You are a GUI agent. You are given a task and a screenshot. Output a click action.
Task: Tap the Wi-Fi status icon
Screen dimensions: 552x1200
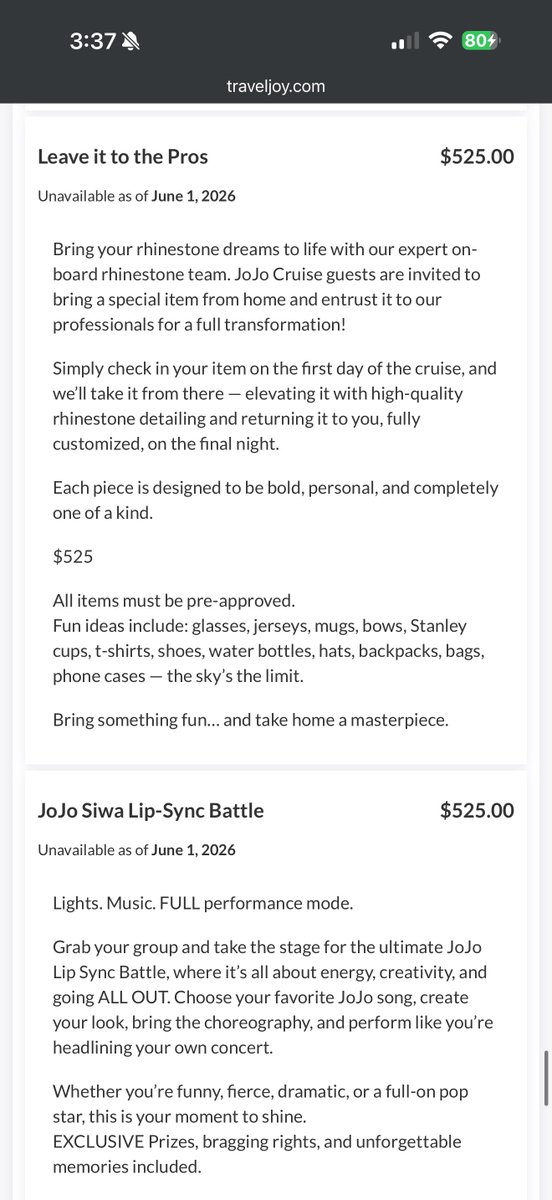(438, 41)
